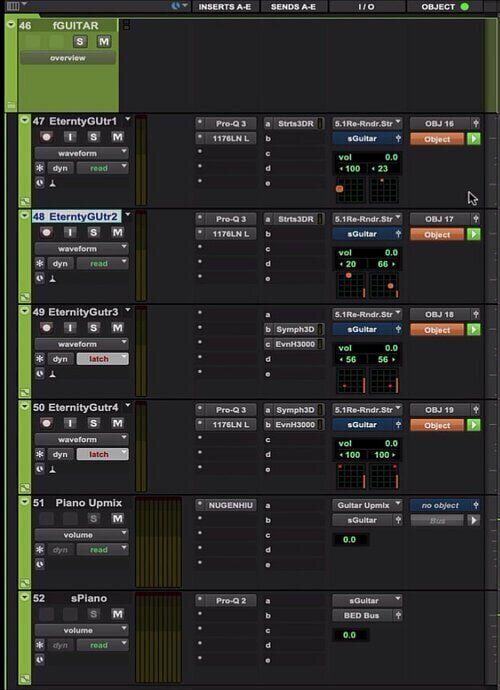This screenshot has height=690, width=500.
Task: Click the volume field 0.0 on sPiano
Action: coord(350,635)
